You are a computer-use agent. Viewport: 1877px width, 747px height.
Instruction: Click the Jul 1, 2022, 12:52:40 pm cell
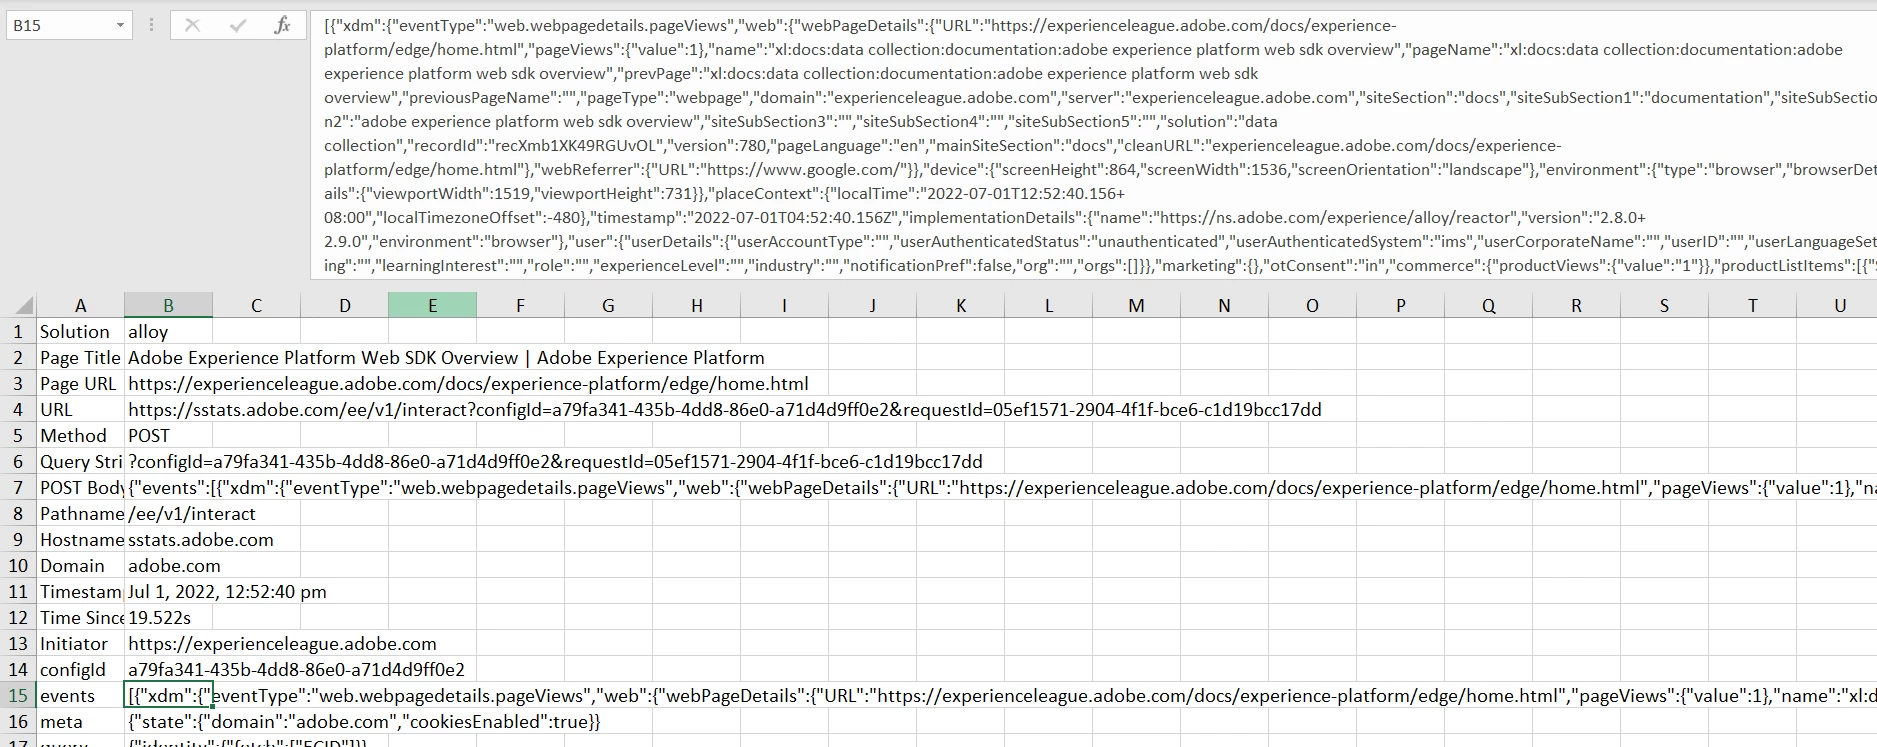click(227, 591)
